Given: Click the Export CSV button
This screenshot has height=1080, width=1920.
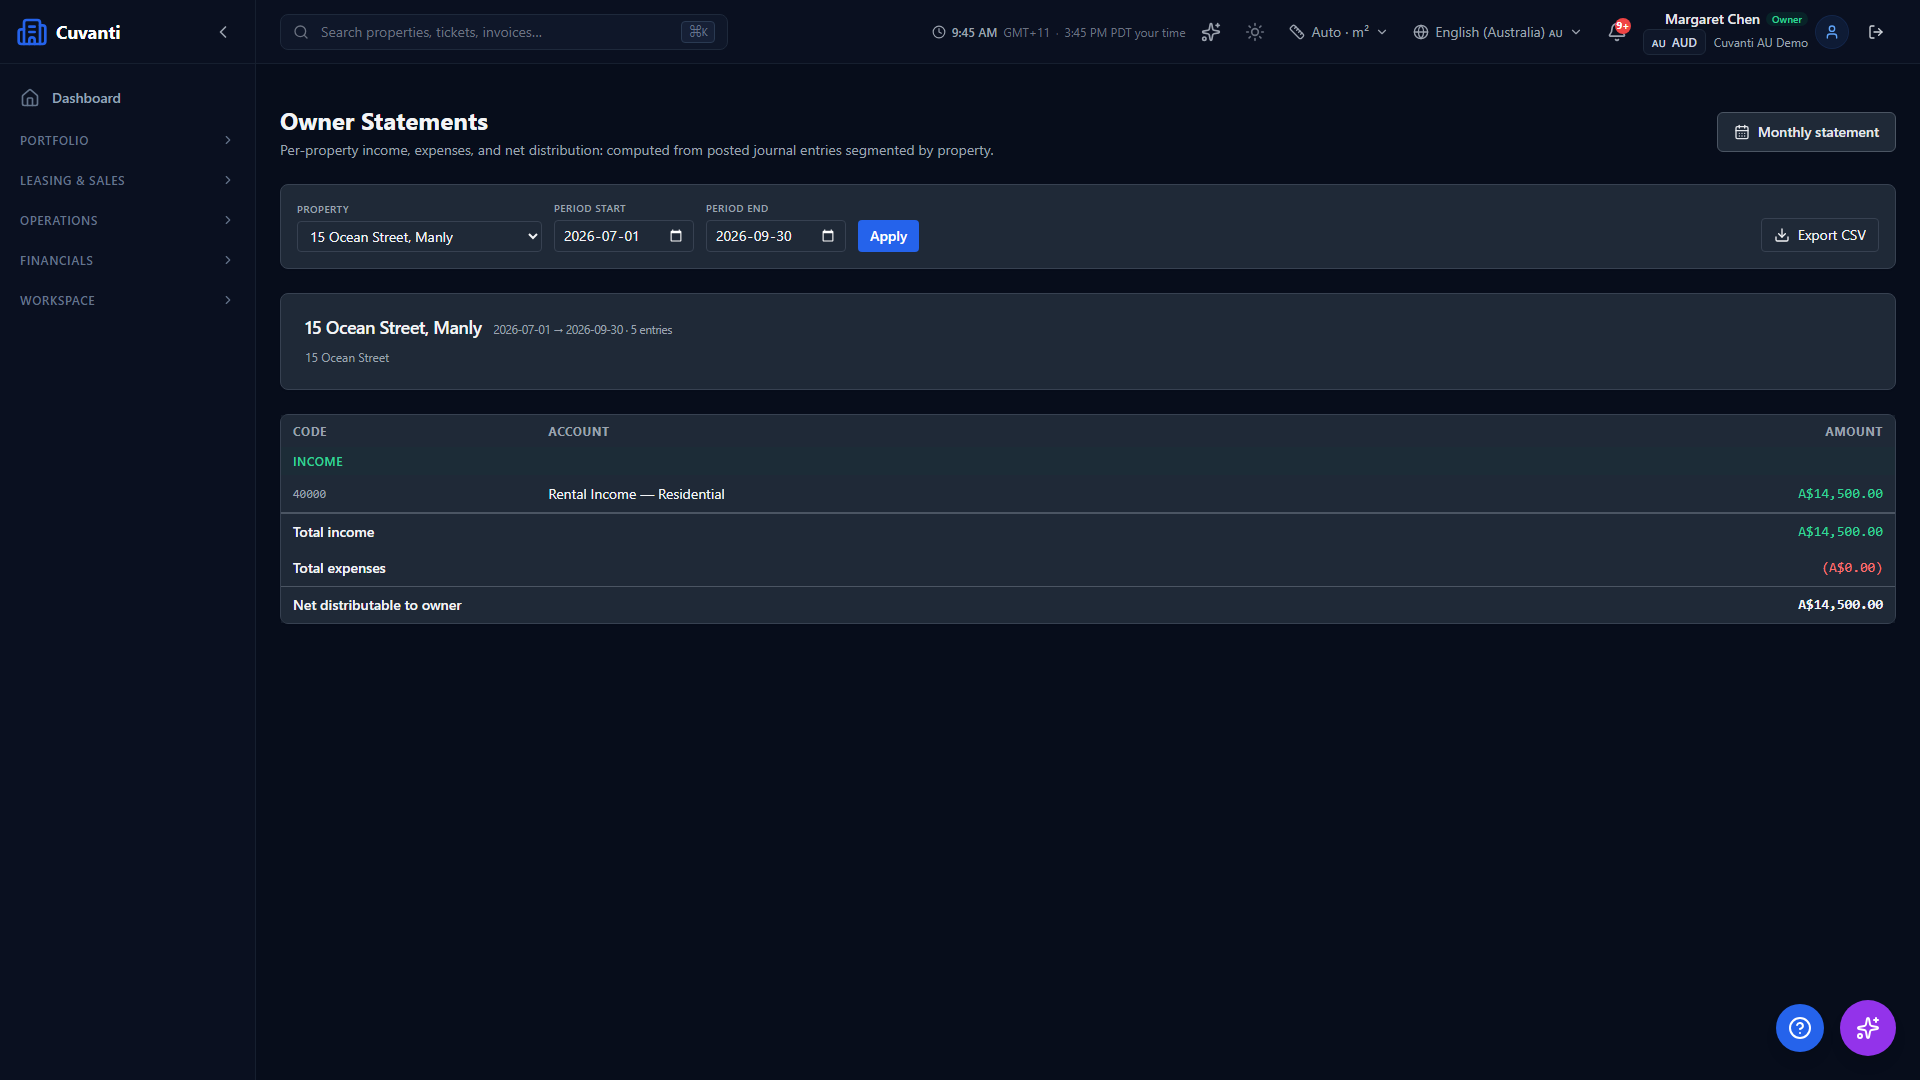Looking at the screenshot, I should click(1819, 235).
